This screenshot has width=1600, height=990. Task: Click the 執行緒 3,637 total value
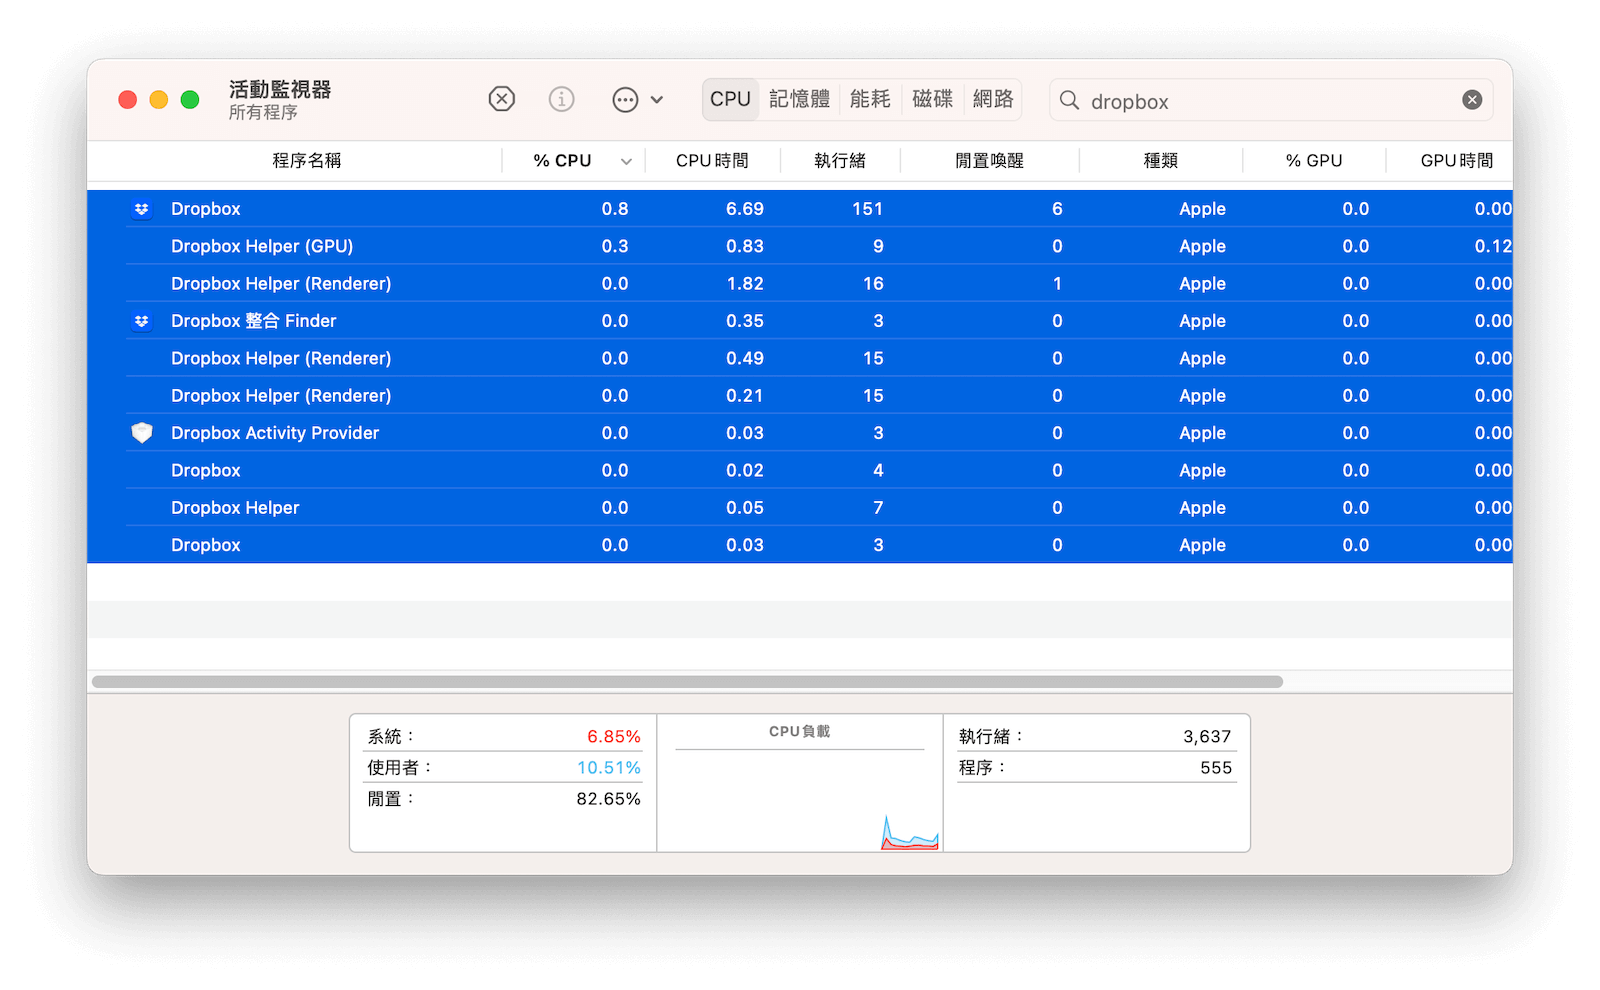1207,737
